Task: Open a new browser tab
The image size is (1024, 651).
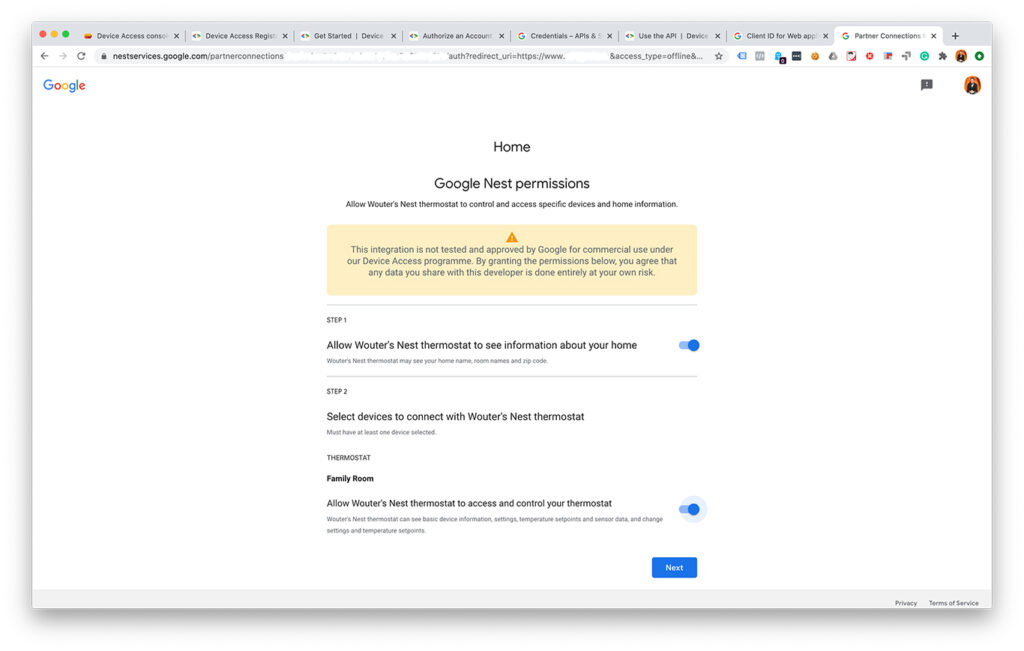Action: point(955,36)
